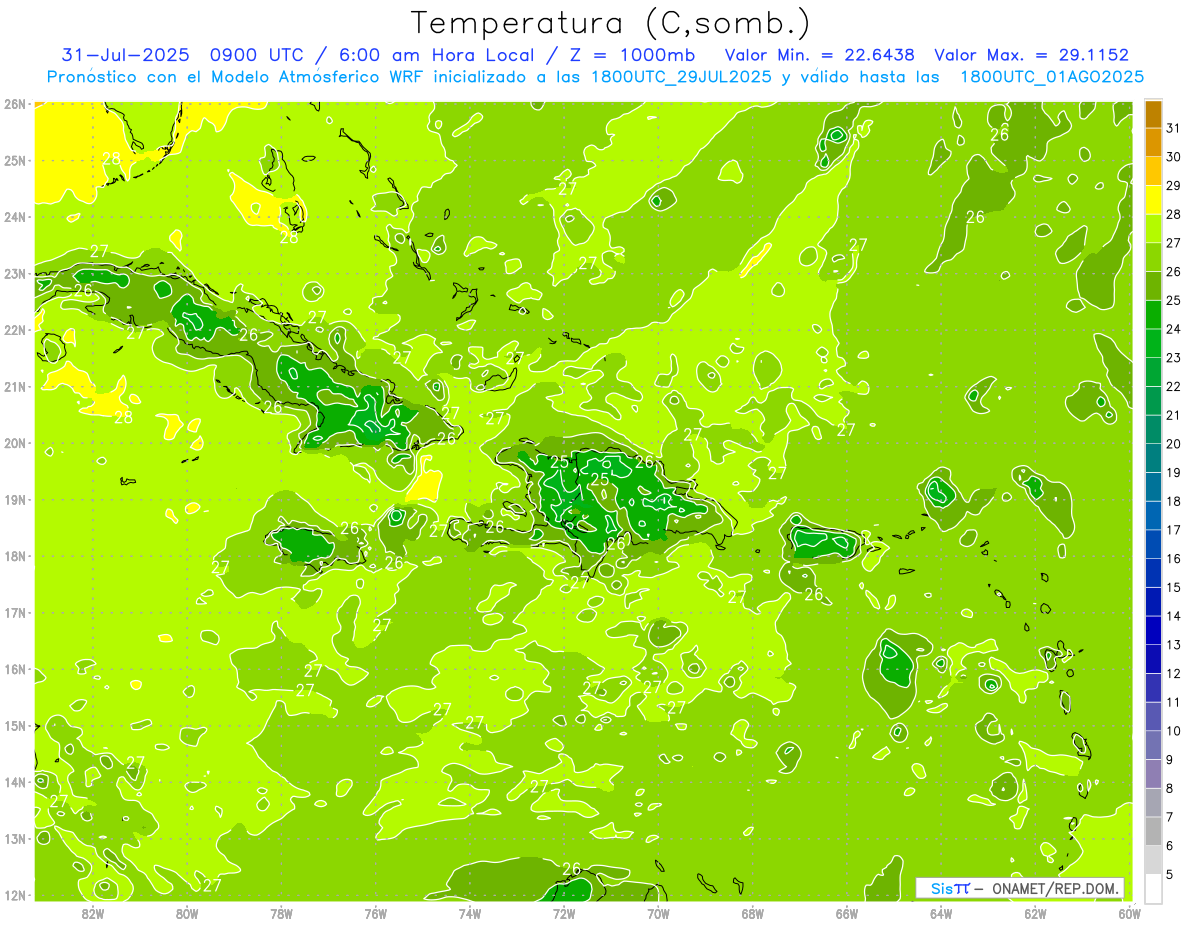Click the '72W' longitude axis label
1200x927 pixels.
click(x=564, y=913)
